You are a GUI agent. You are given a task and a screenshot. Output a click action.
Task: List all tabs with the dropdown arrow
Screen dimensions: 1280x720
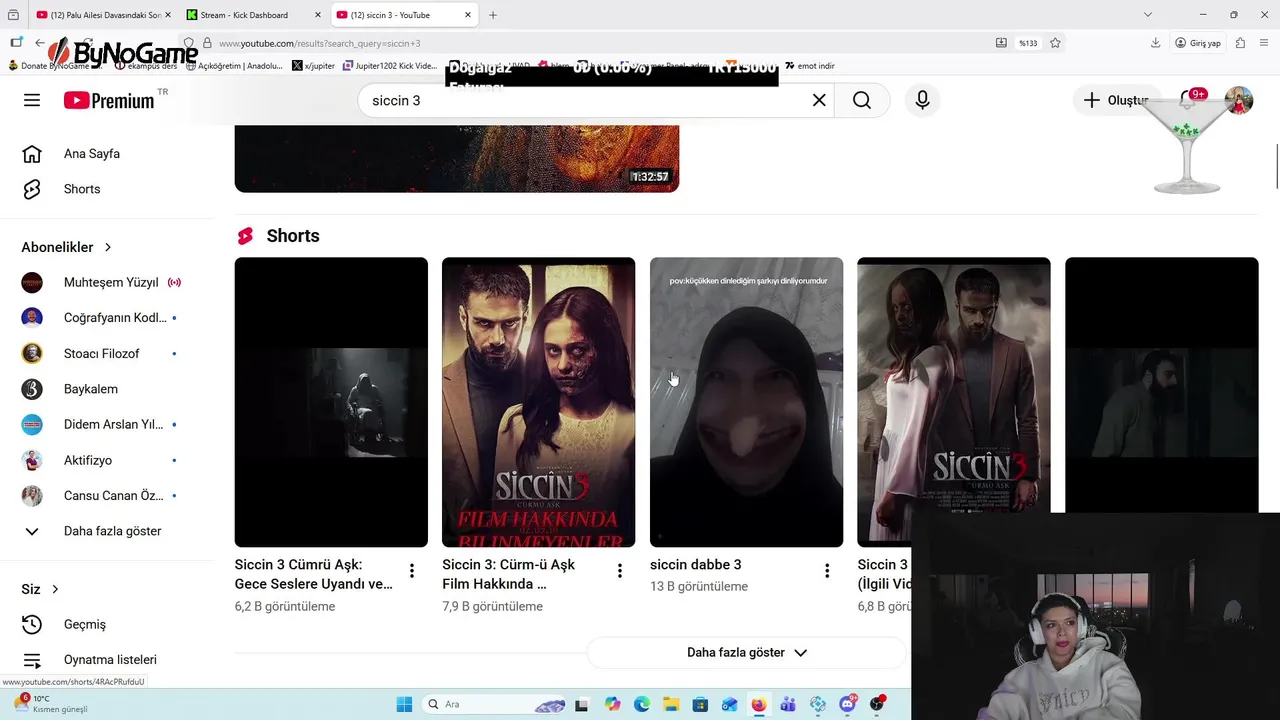tap(1148, 15)
